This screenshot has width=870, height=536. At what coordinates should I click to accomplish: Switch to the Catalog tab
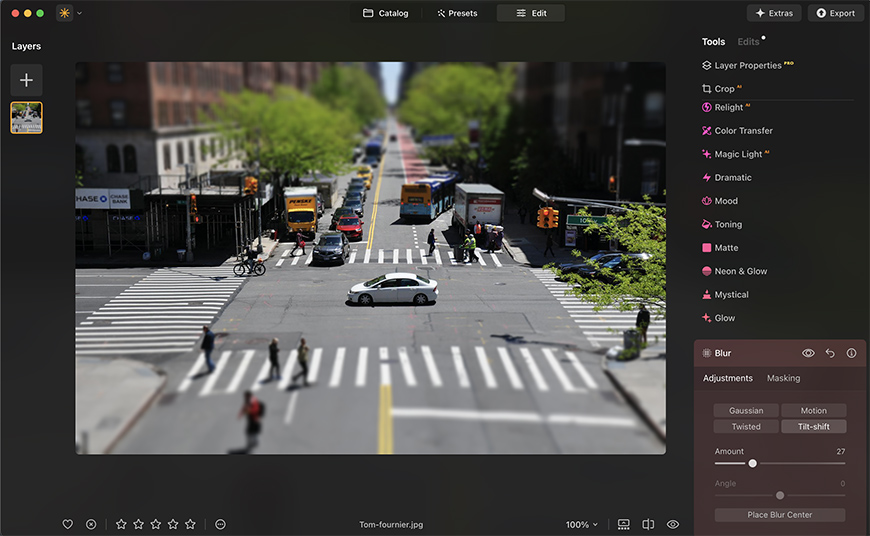click(x=386, y=13)
